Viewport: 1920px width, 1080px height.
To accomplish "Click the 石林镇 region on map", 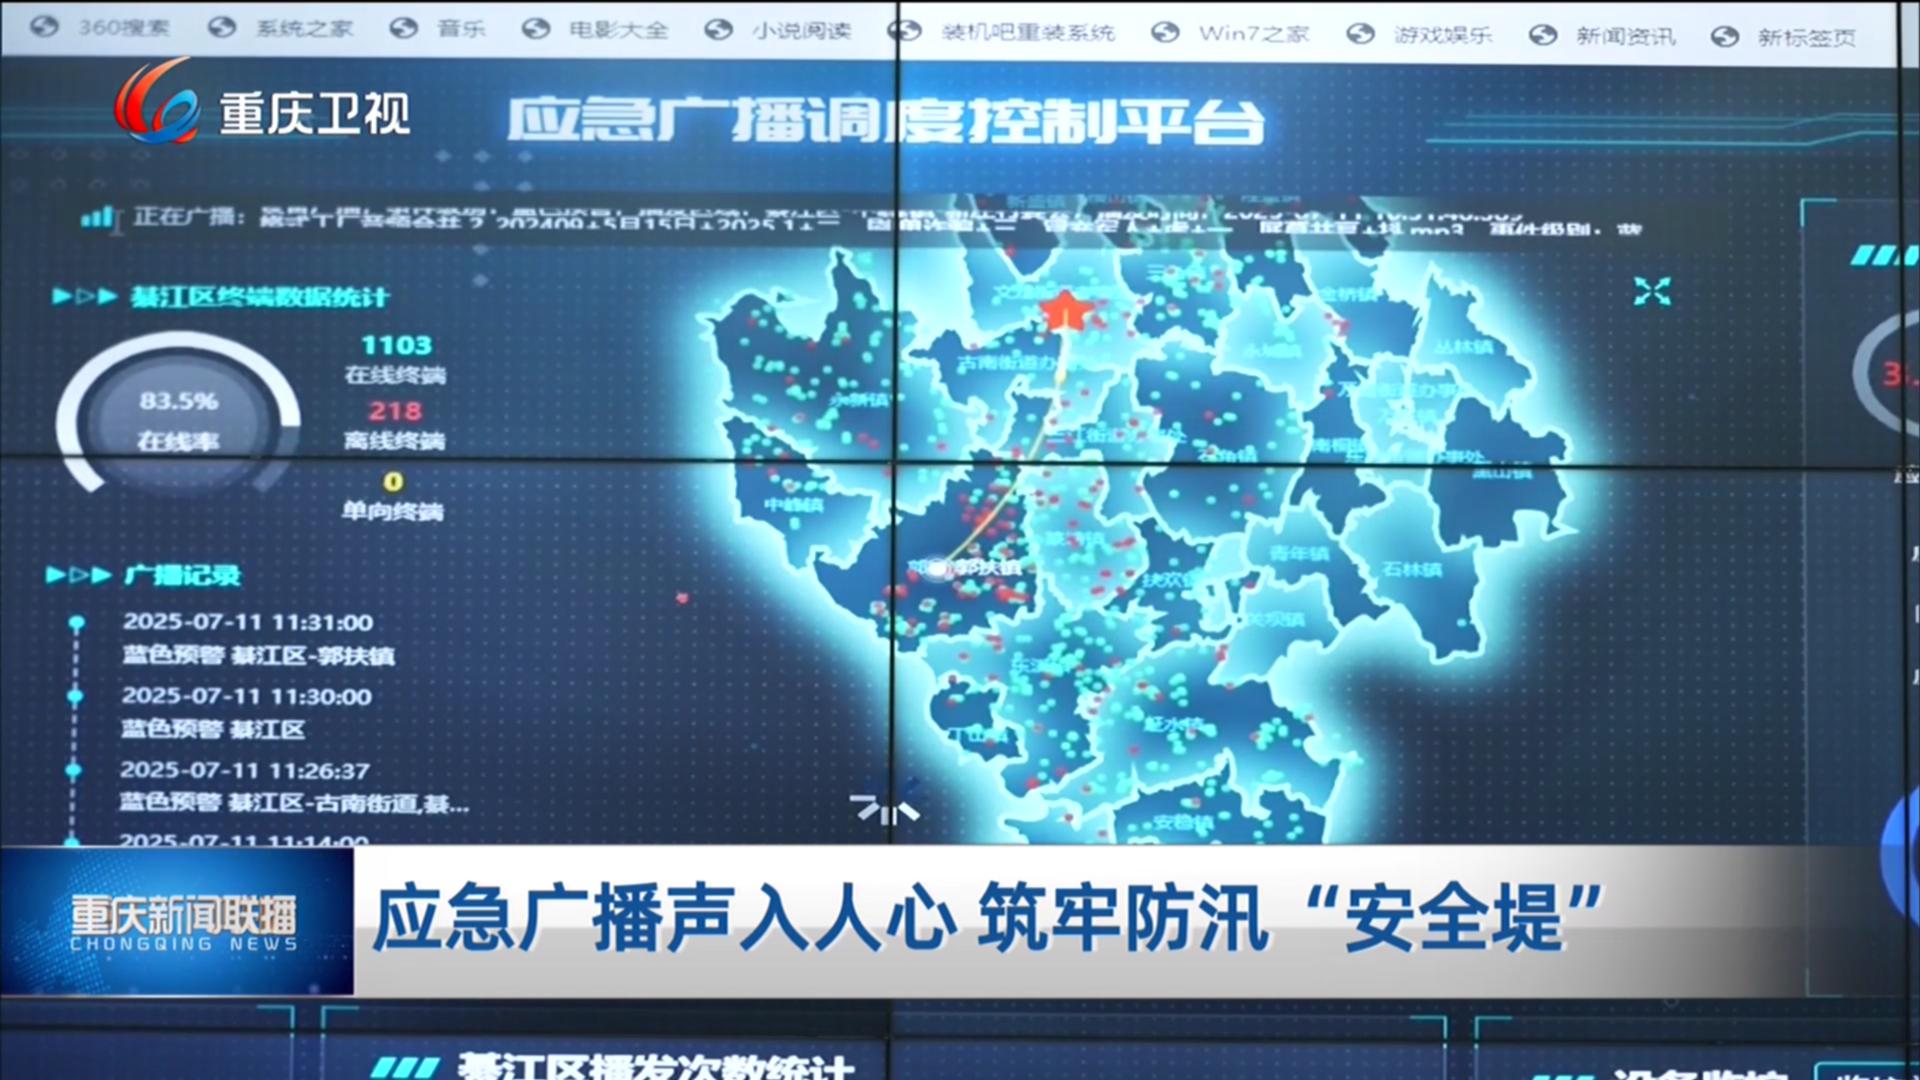I will click(1411, 569).
